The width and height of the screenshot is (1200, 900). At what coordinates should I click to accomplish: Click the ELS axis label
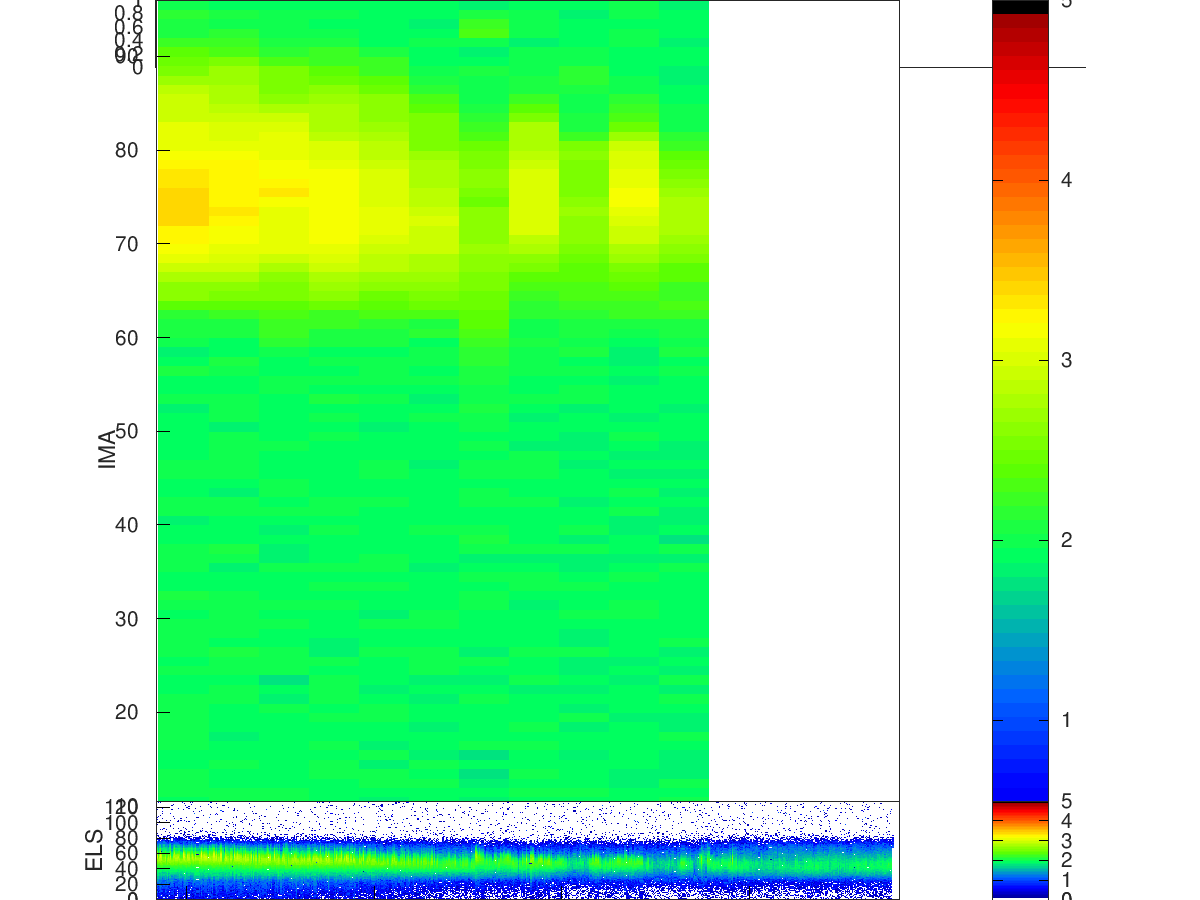coord(95,850)
